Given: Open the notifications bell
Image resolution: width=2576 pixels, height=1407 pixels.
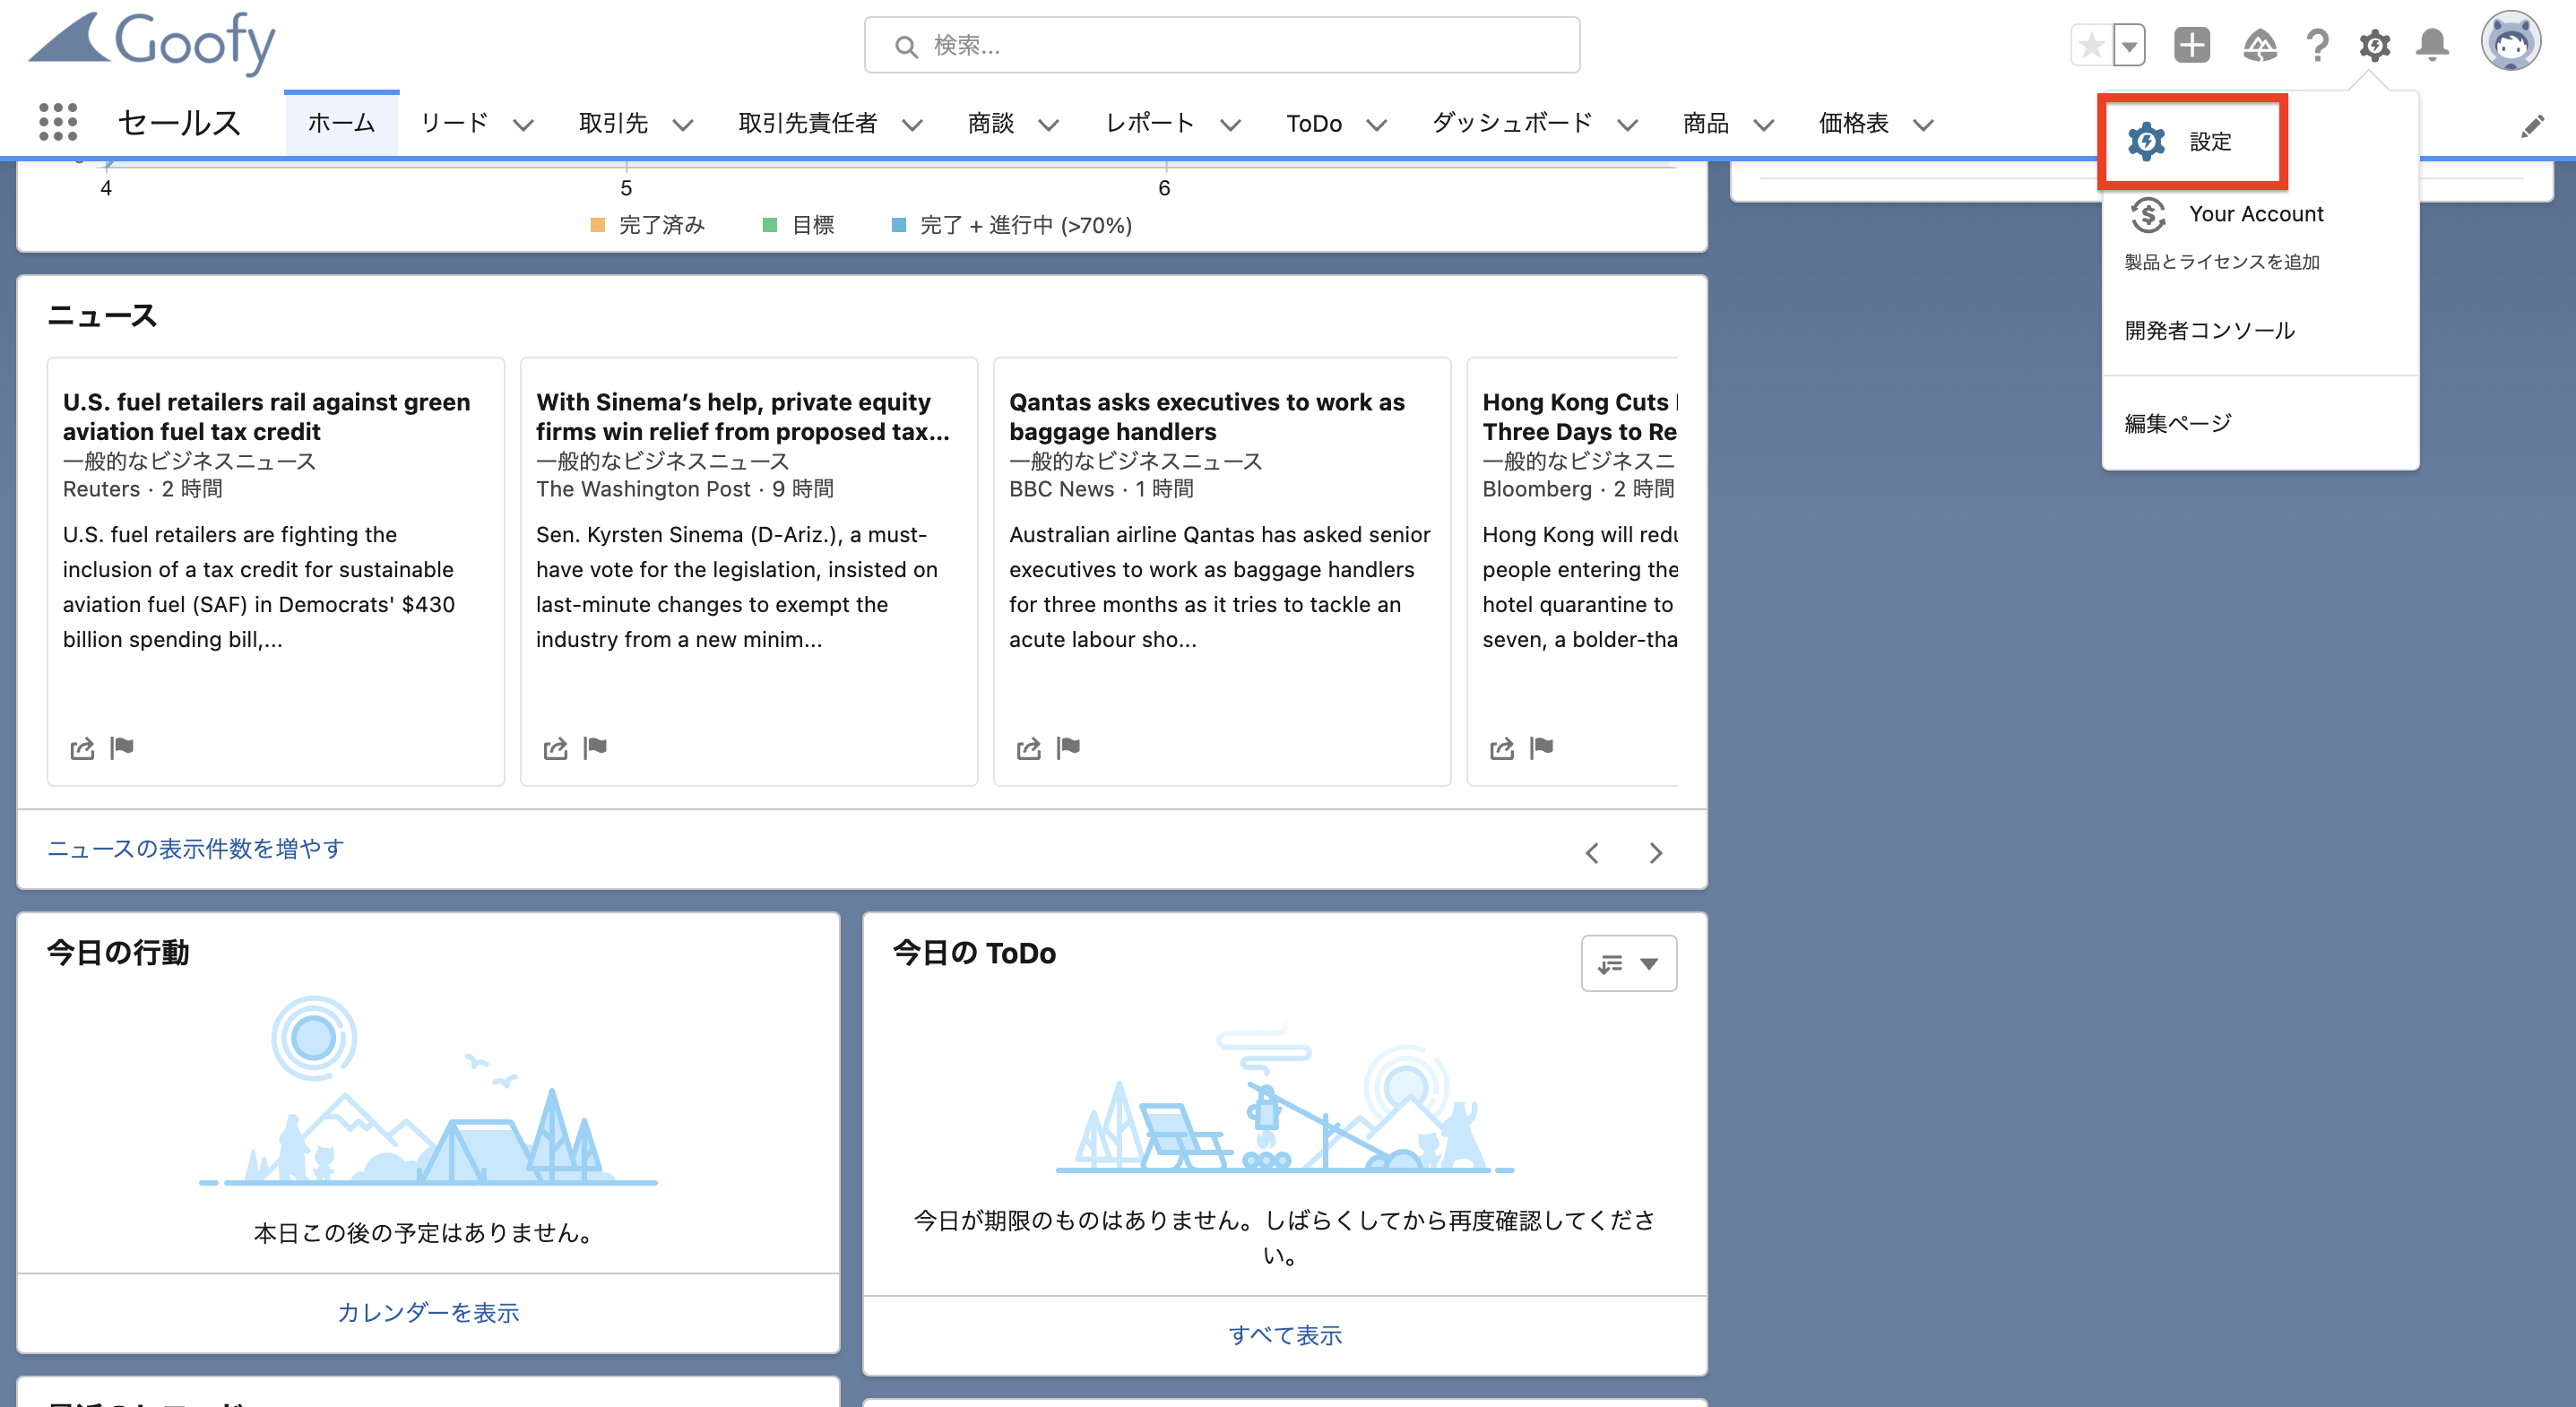Looking at the screenshot, I should point(2432,45).
